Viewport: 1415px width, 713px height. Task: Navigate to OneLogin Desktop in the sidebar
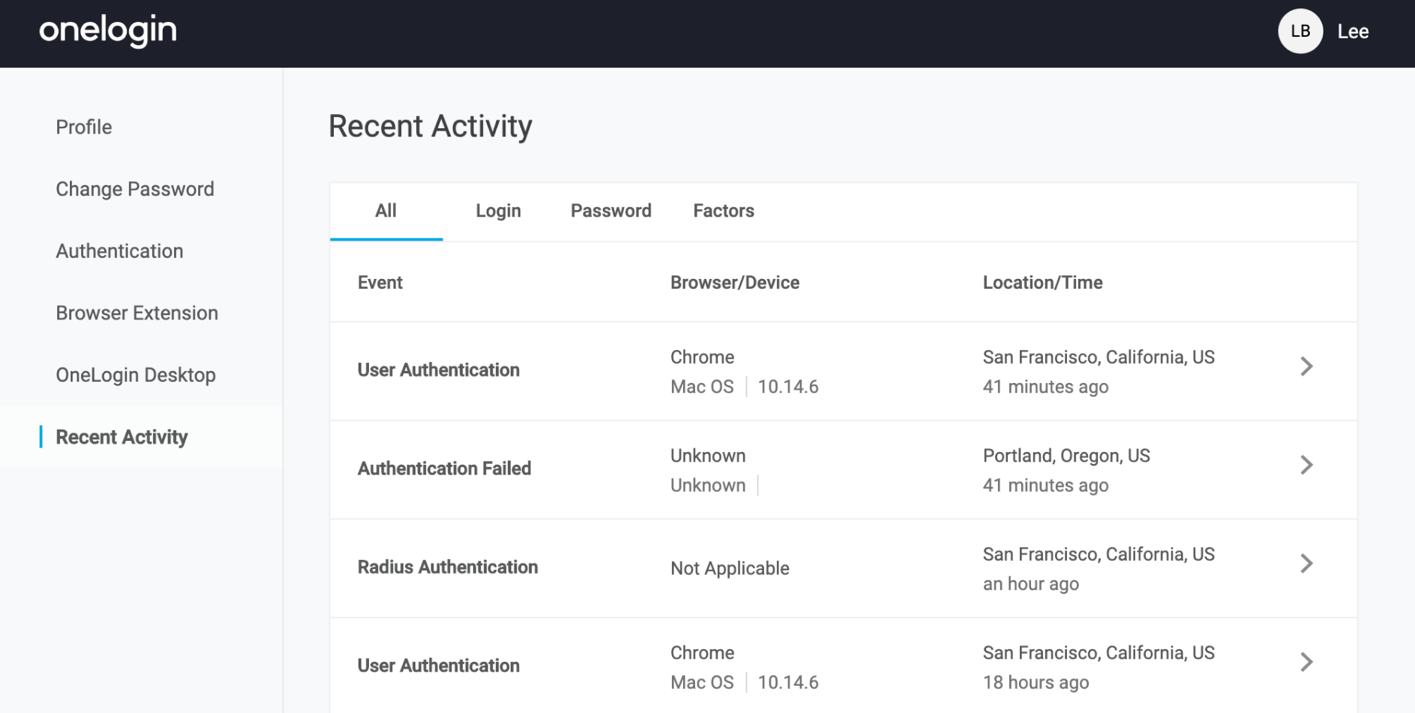(136, 375)
